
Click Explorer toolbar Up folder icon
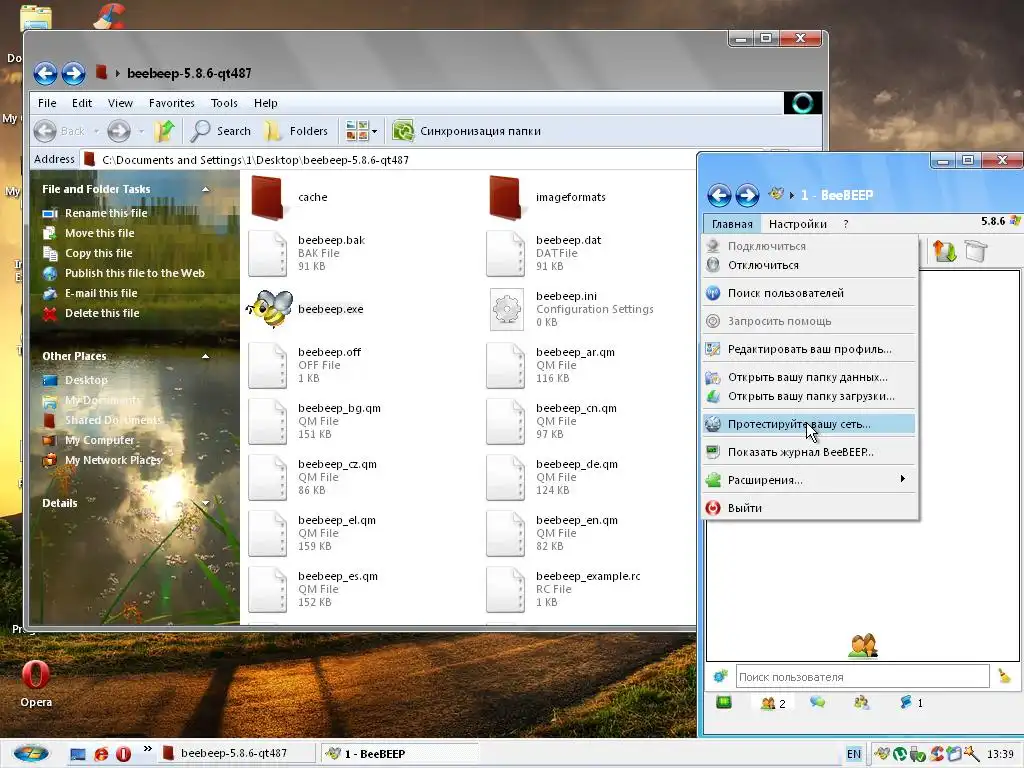pos(165,131)
